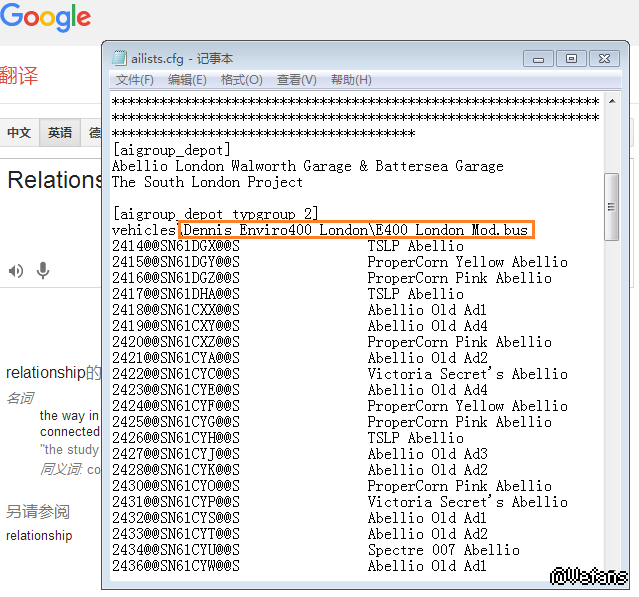Click Abellio Old Ad3 on row 2427

pyautogui.click(x=427, y=454)
